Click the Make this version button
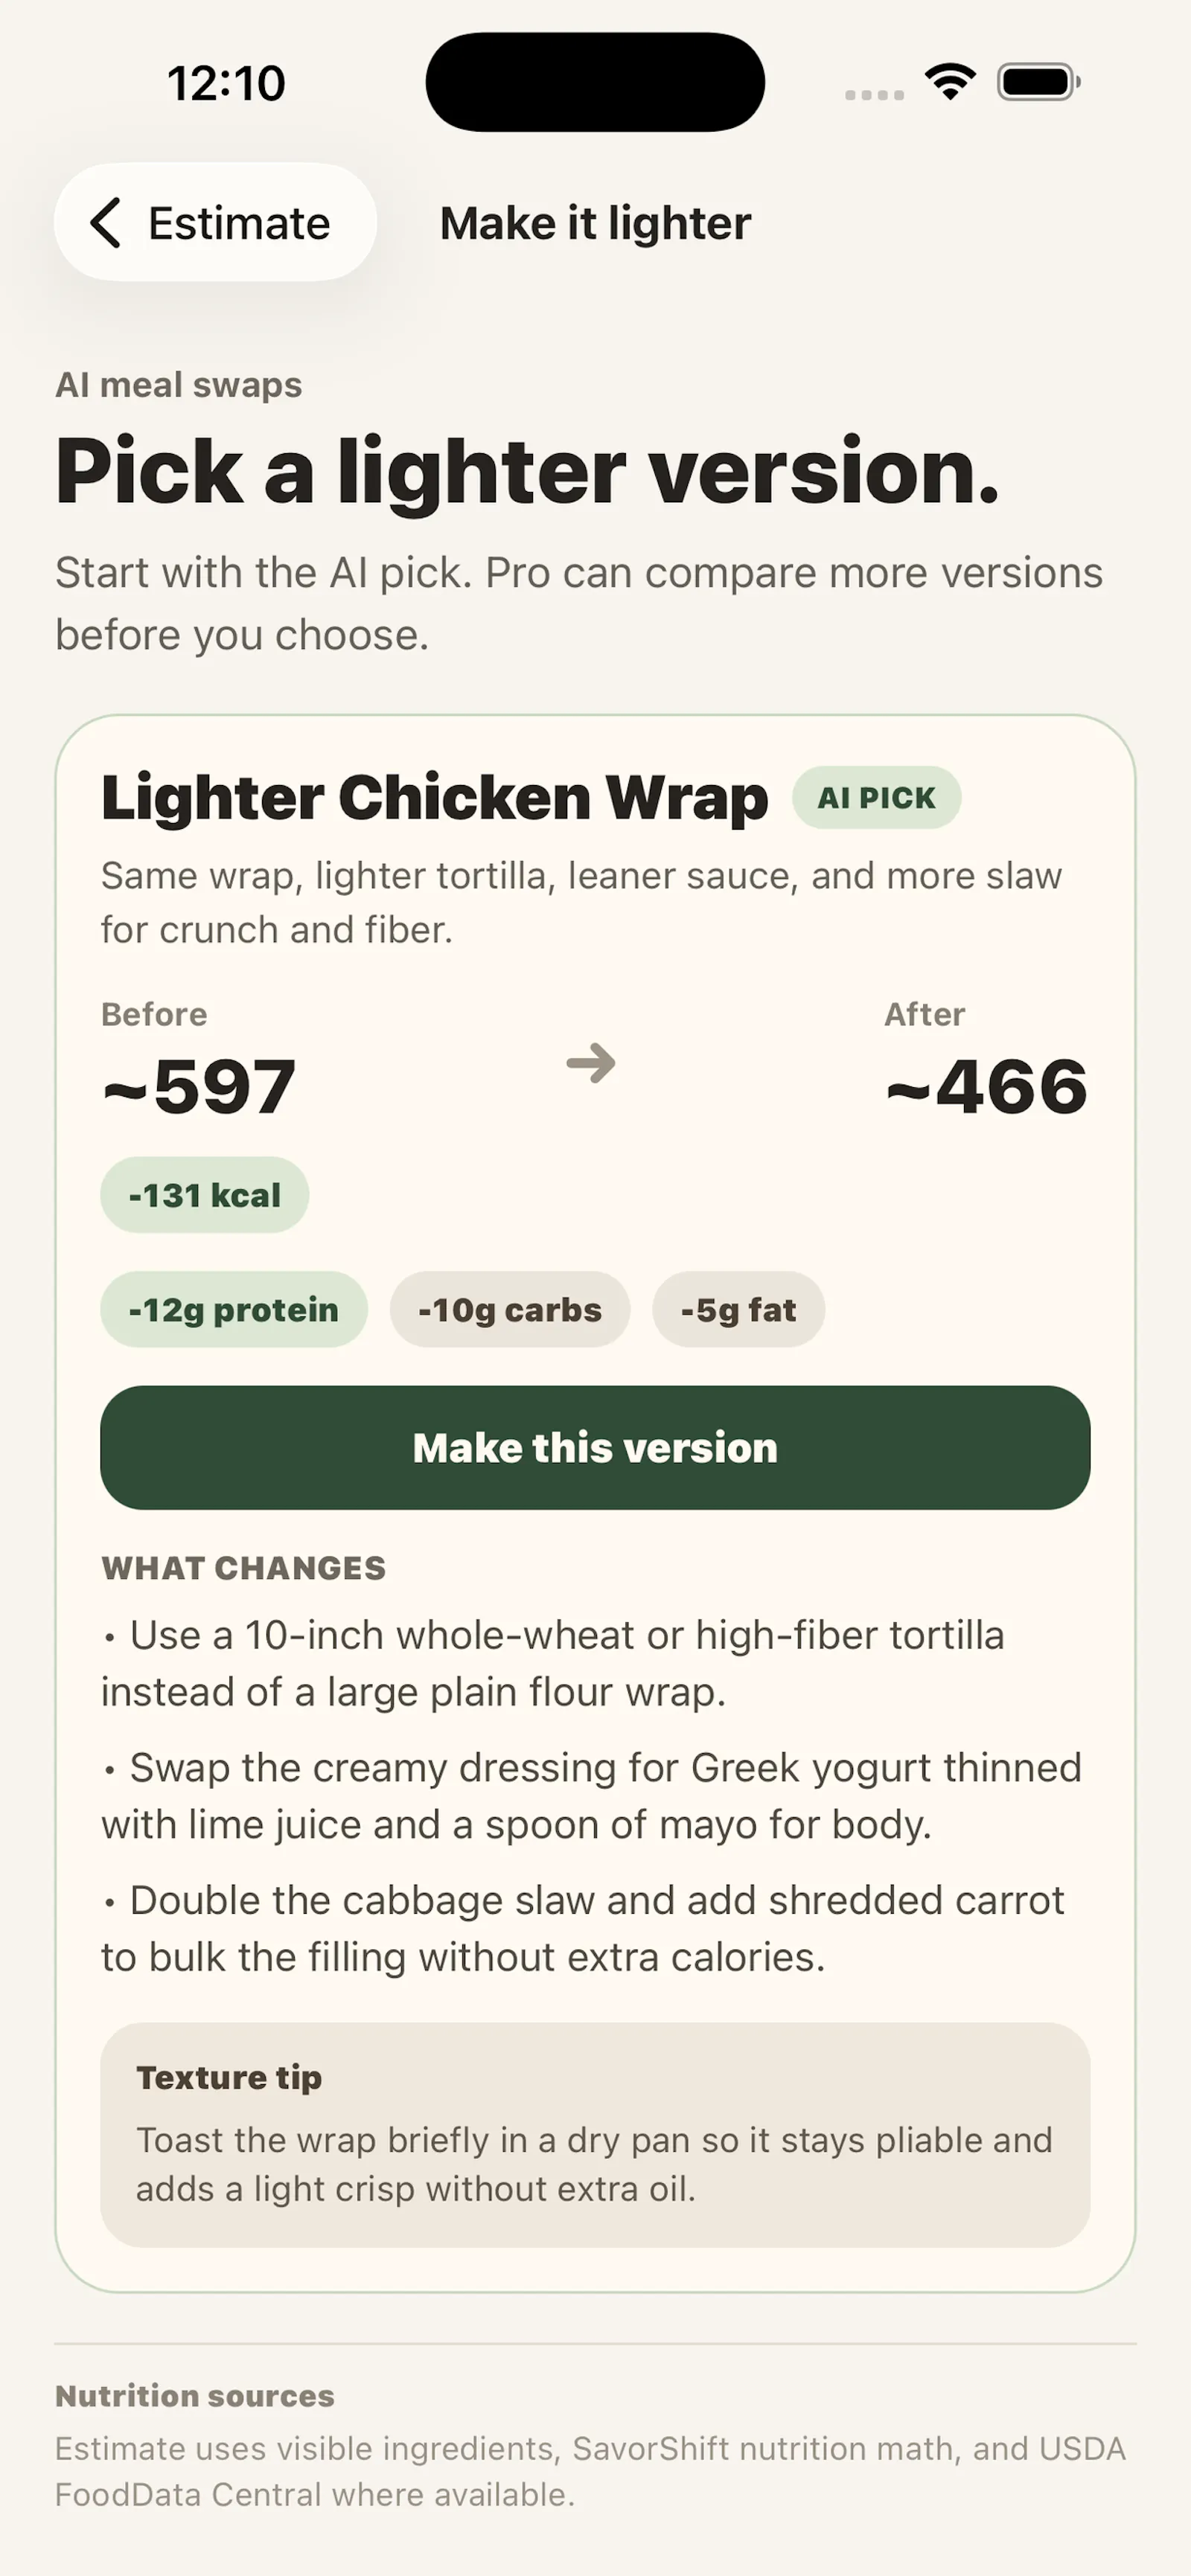 595,1447
